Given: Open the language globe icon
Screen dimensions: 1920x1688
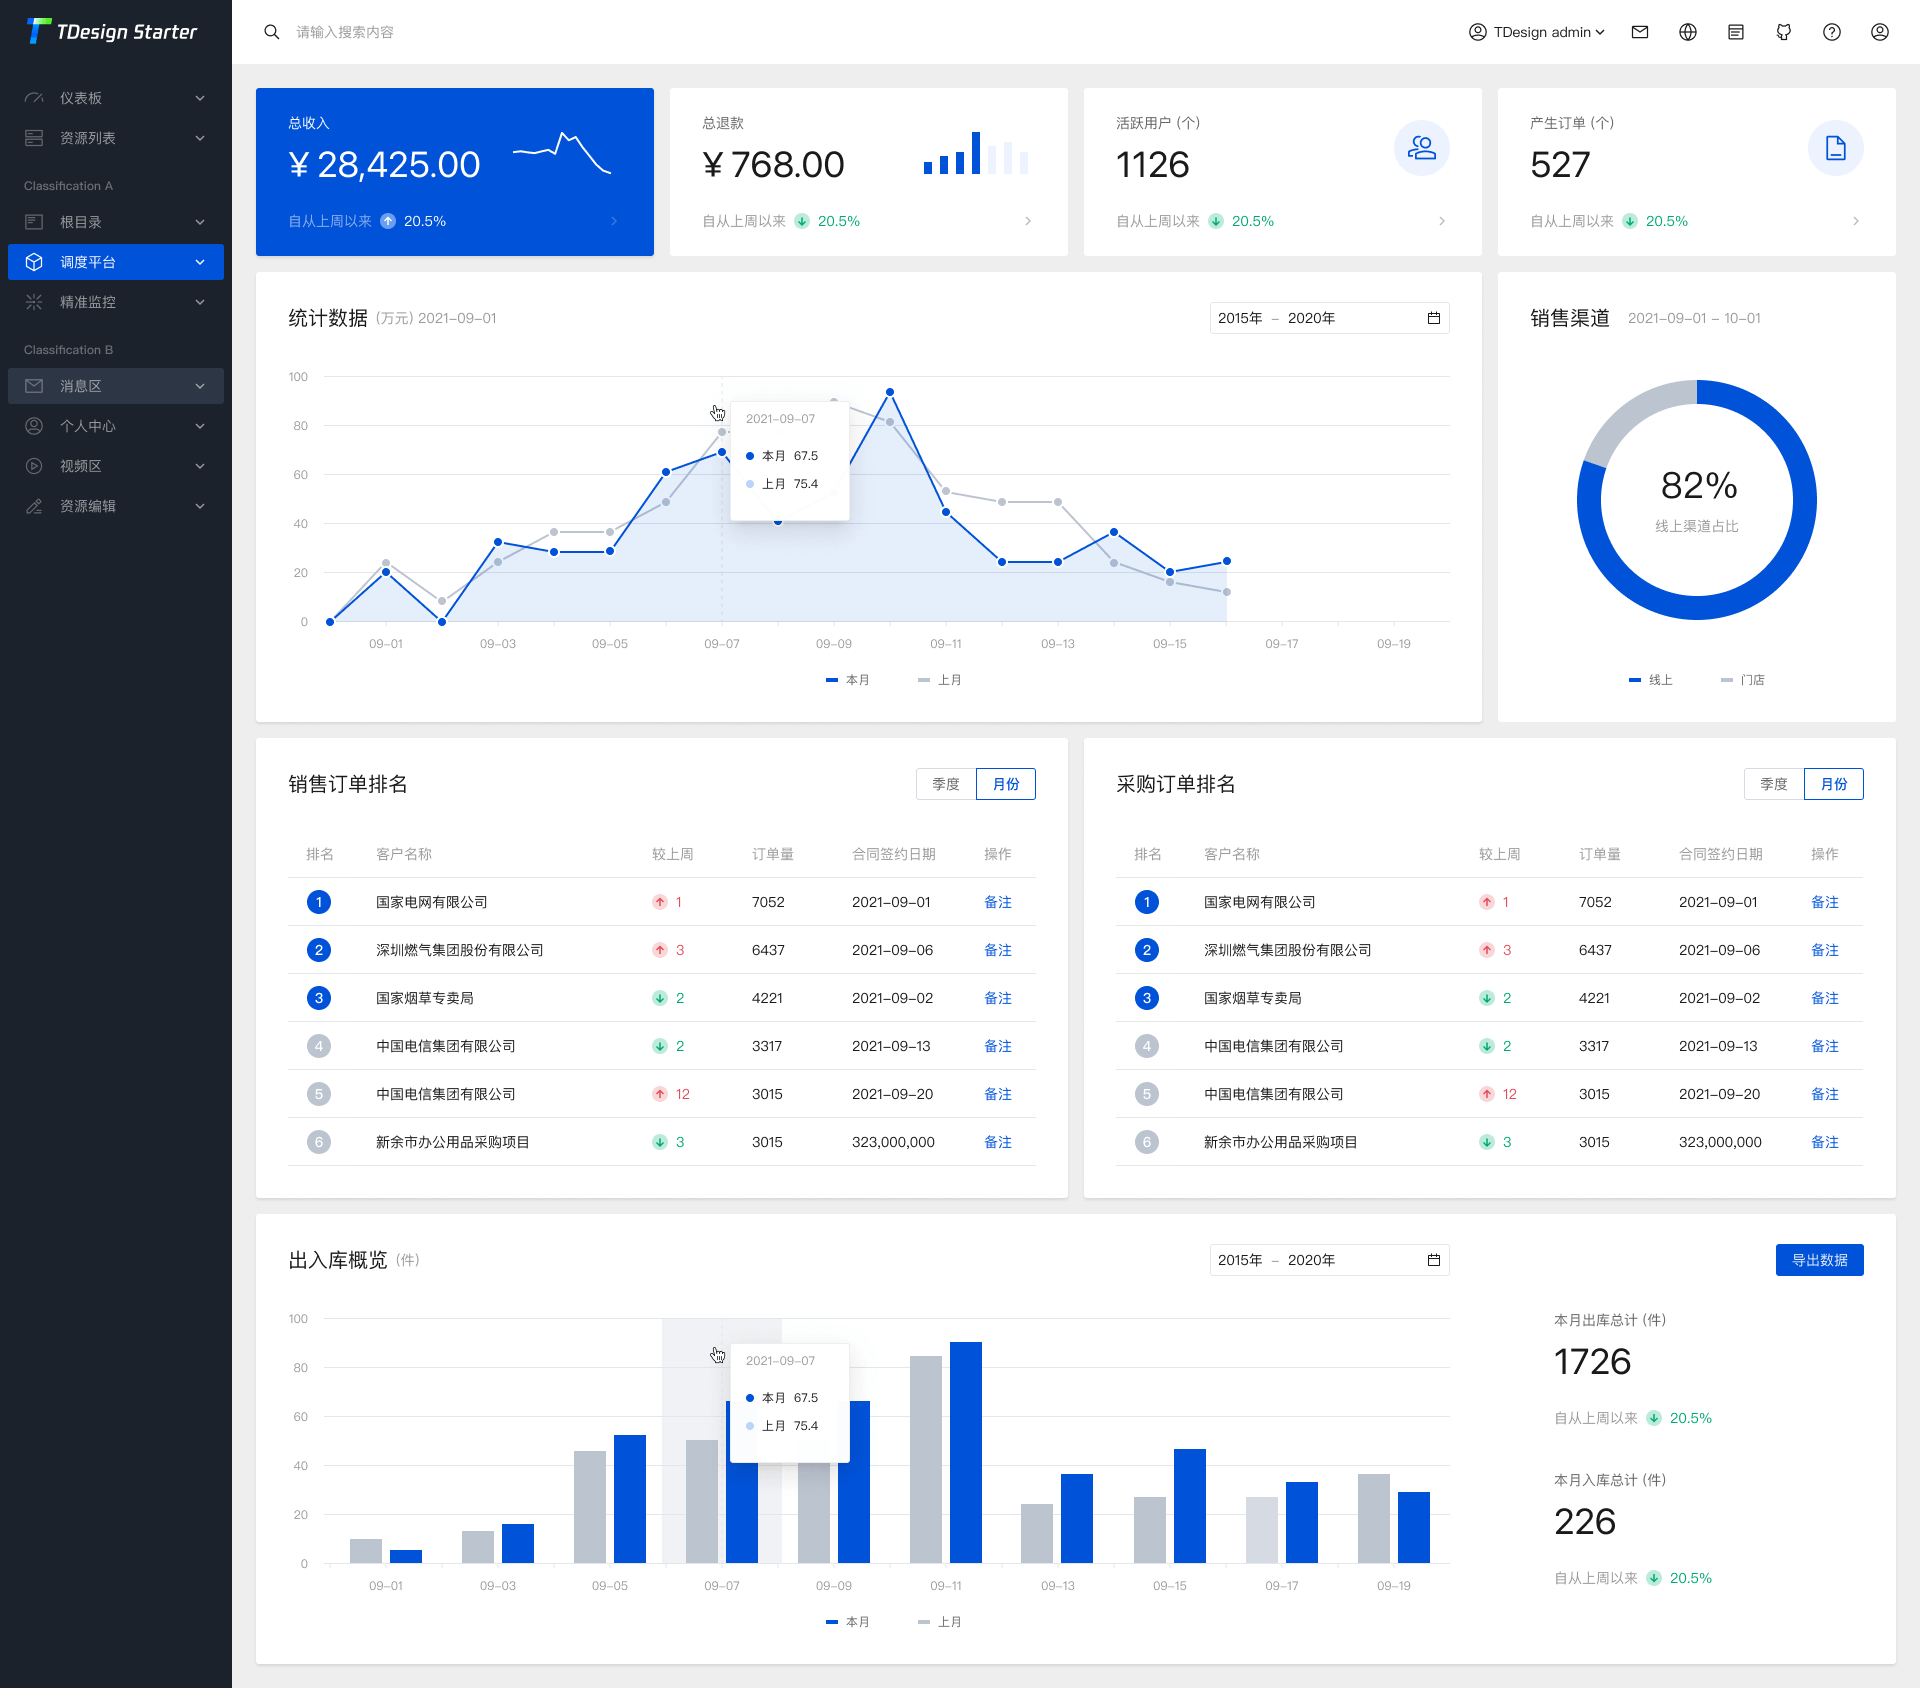Looking at the screenshot, I should tap(1688, 32).
